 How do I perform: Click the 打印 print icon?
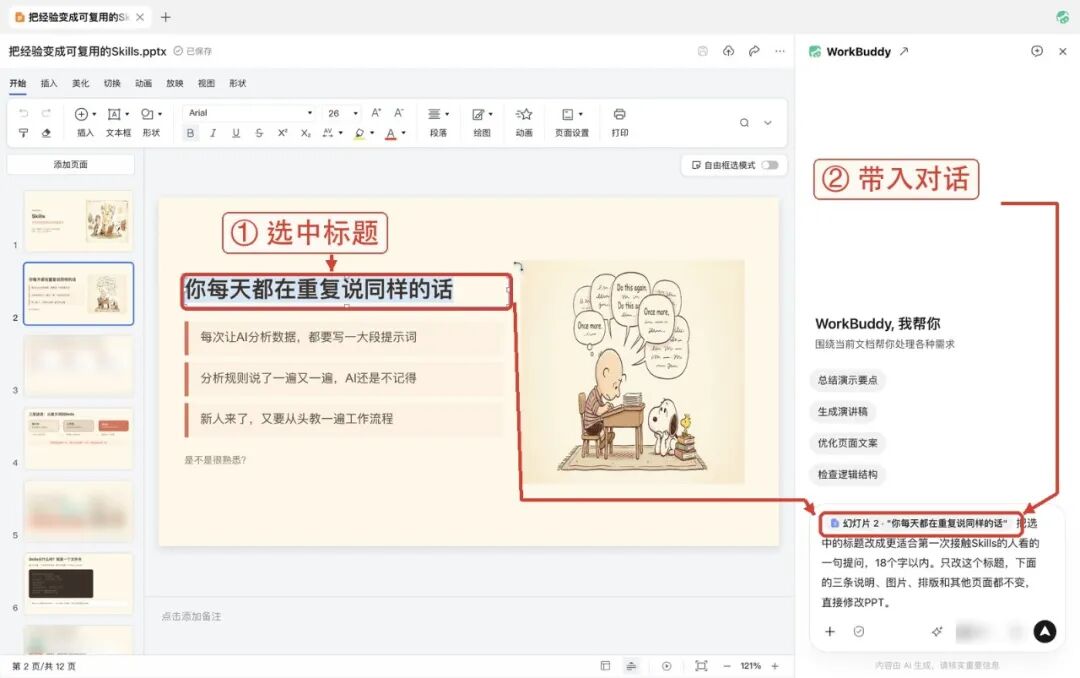click(619, 114)
